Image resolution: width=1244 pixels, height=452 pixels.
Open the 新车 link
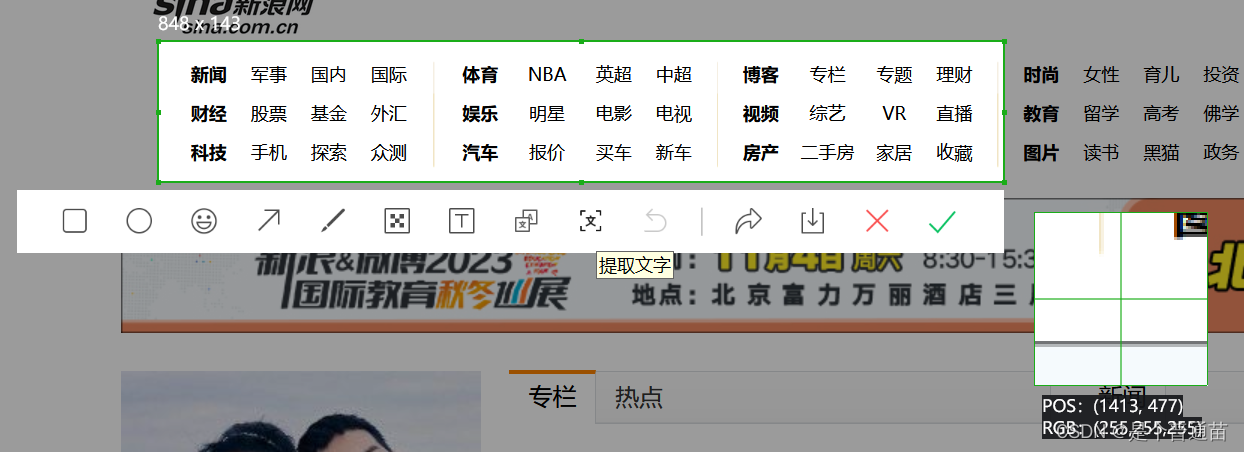[x=674, y=153]
